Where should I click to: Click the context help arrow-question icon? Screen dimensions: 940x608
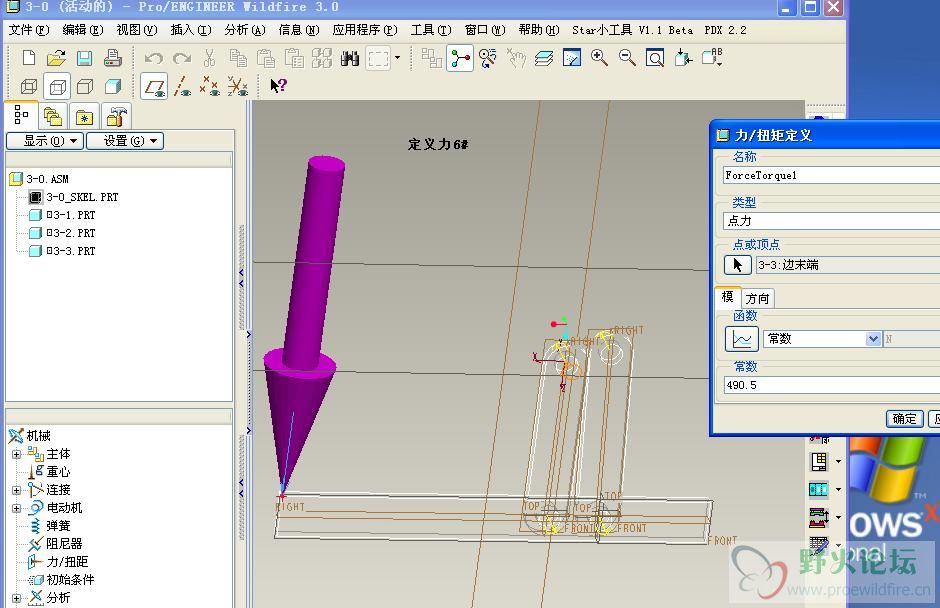tap(279, 86)
